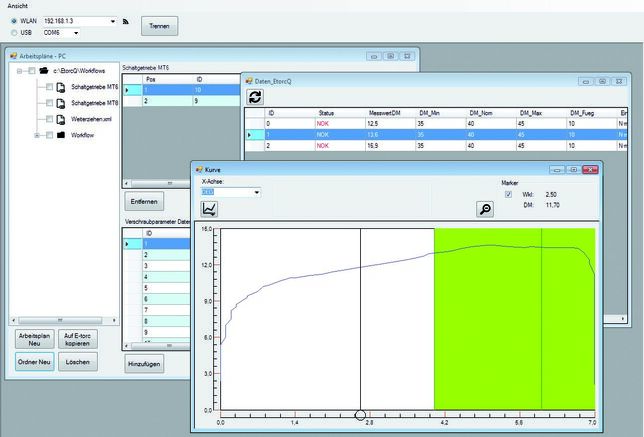Click the chart icon below X-Achse
The image size is (644, 437).
210,208
